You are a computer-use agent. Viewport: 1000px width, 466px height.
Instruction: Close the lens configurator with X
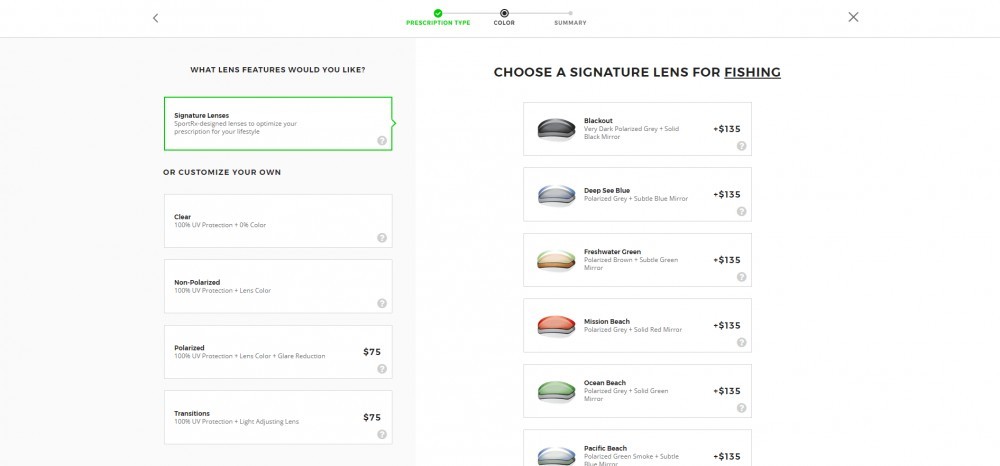pyautogui.click(x=853, y=17)
